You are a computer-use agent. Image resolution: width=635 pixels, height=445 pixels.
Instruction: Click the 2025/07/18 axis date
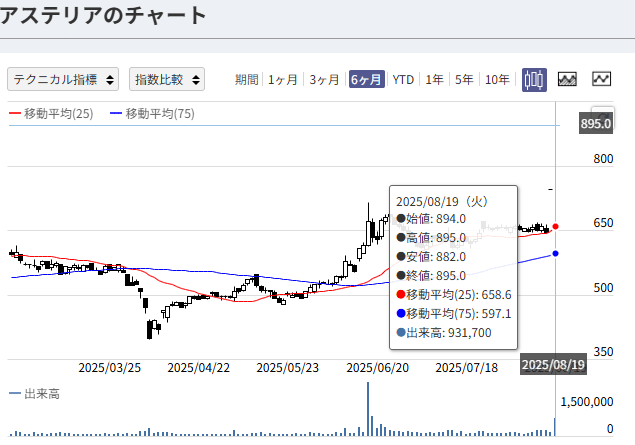click(467, 368)
